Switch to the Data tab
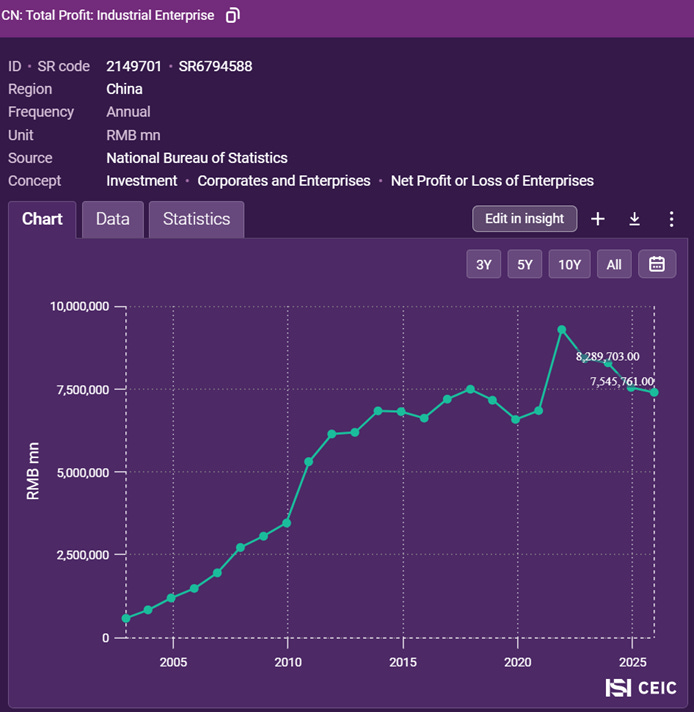The height and width of the screenshot is (712, 694). pyautogui.click(x=113, y=219)
